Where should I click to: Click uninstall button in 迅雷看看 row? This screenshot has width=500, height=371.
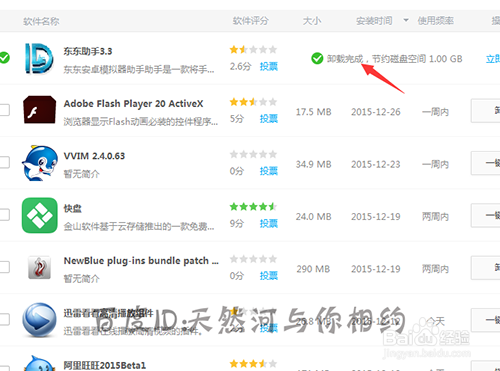tap(485, 320)
